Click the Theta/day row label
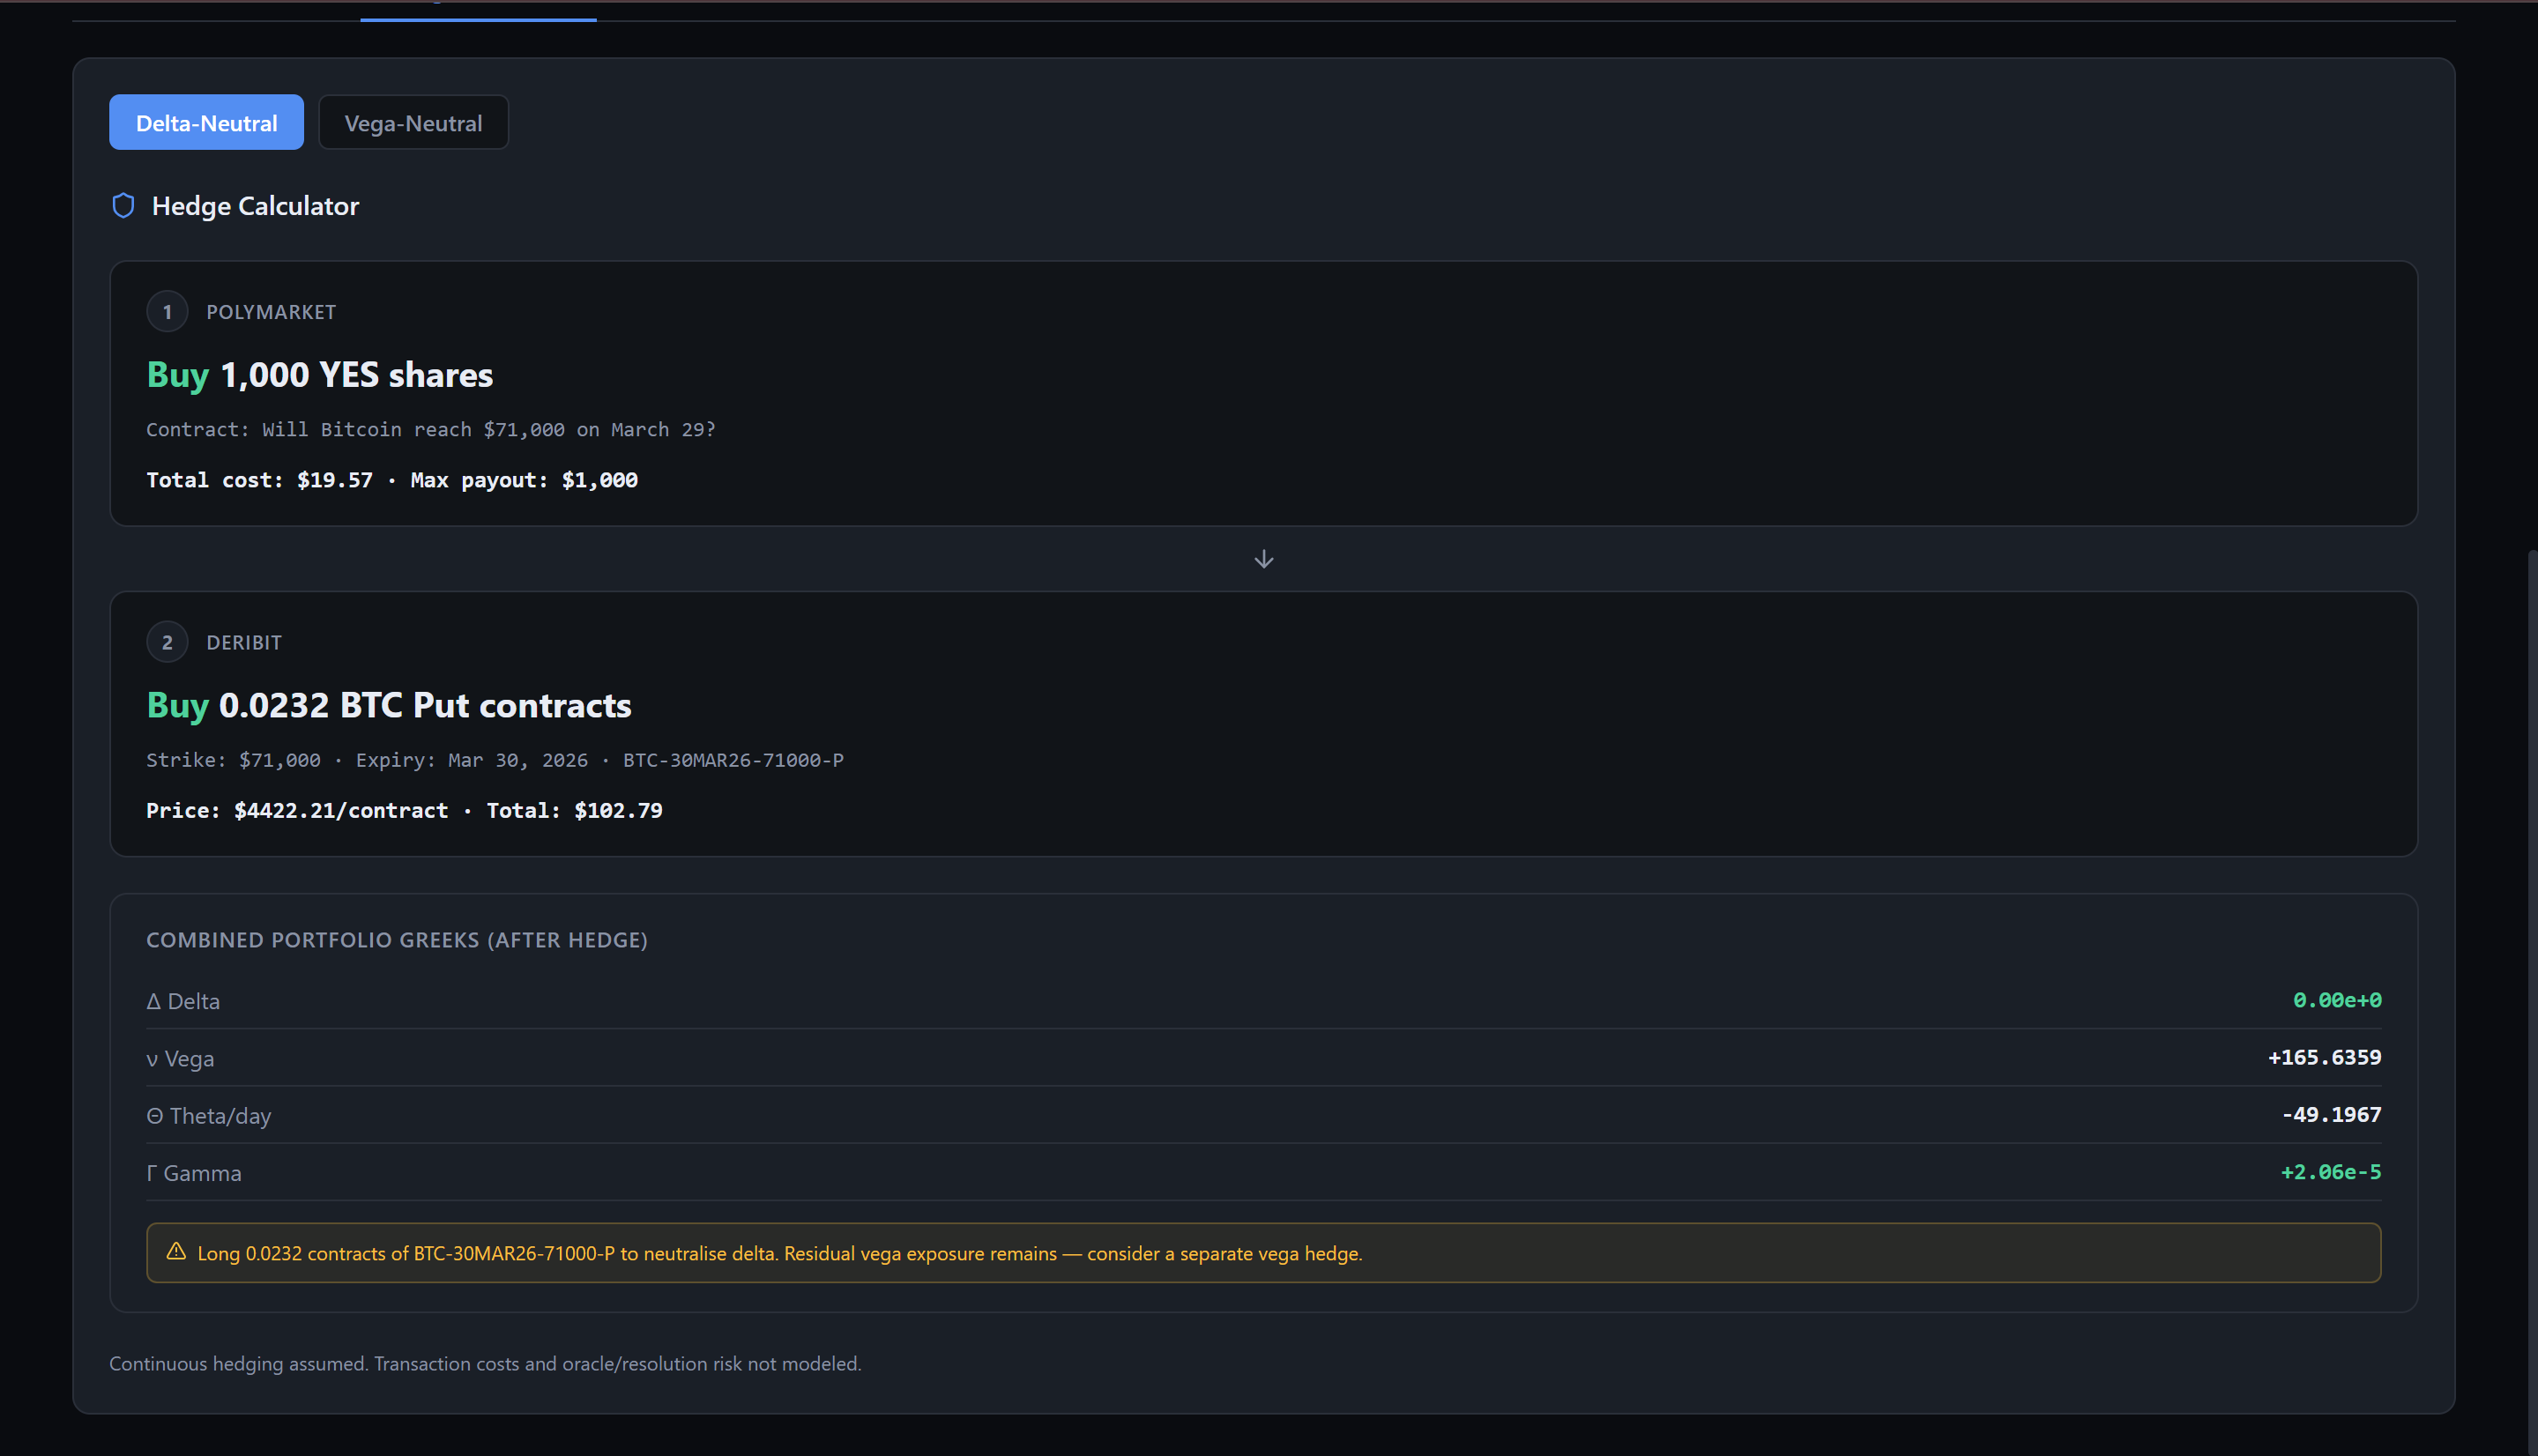2538x1456 pixels. (x=209, y=1116)
